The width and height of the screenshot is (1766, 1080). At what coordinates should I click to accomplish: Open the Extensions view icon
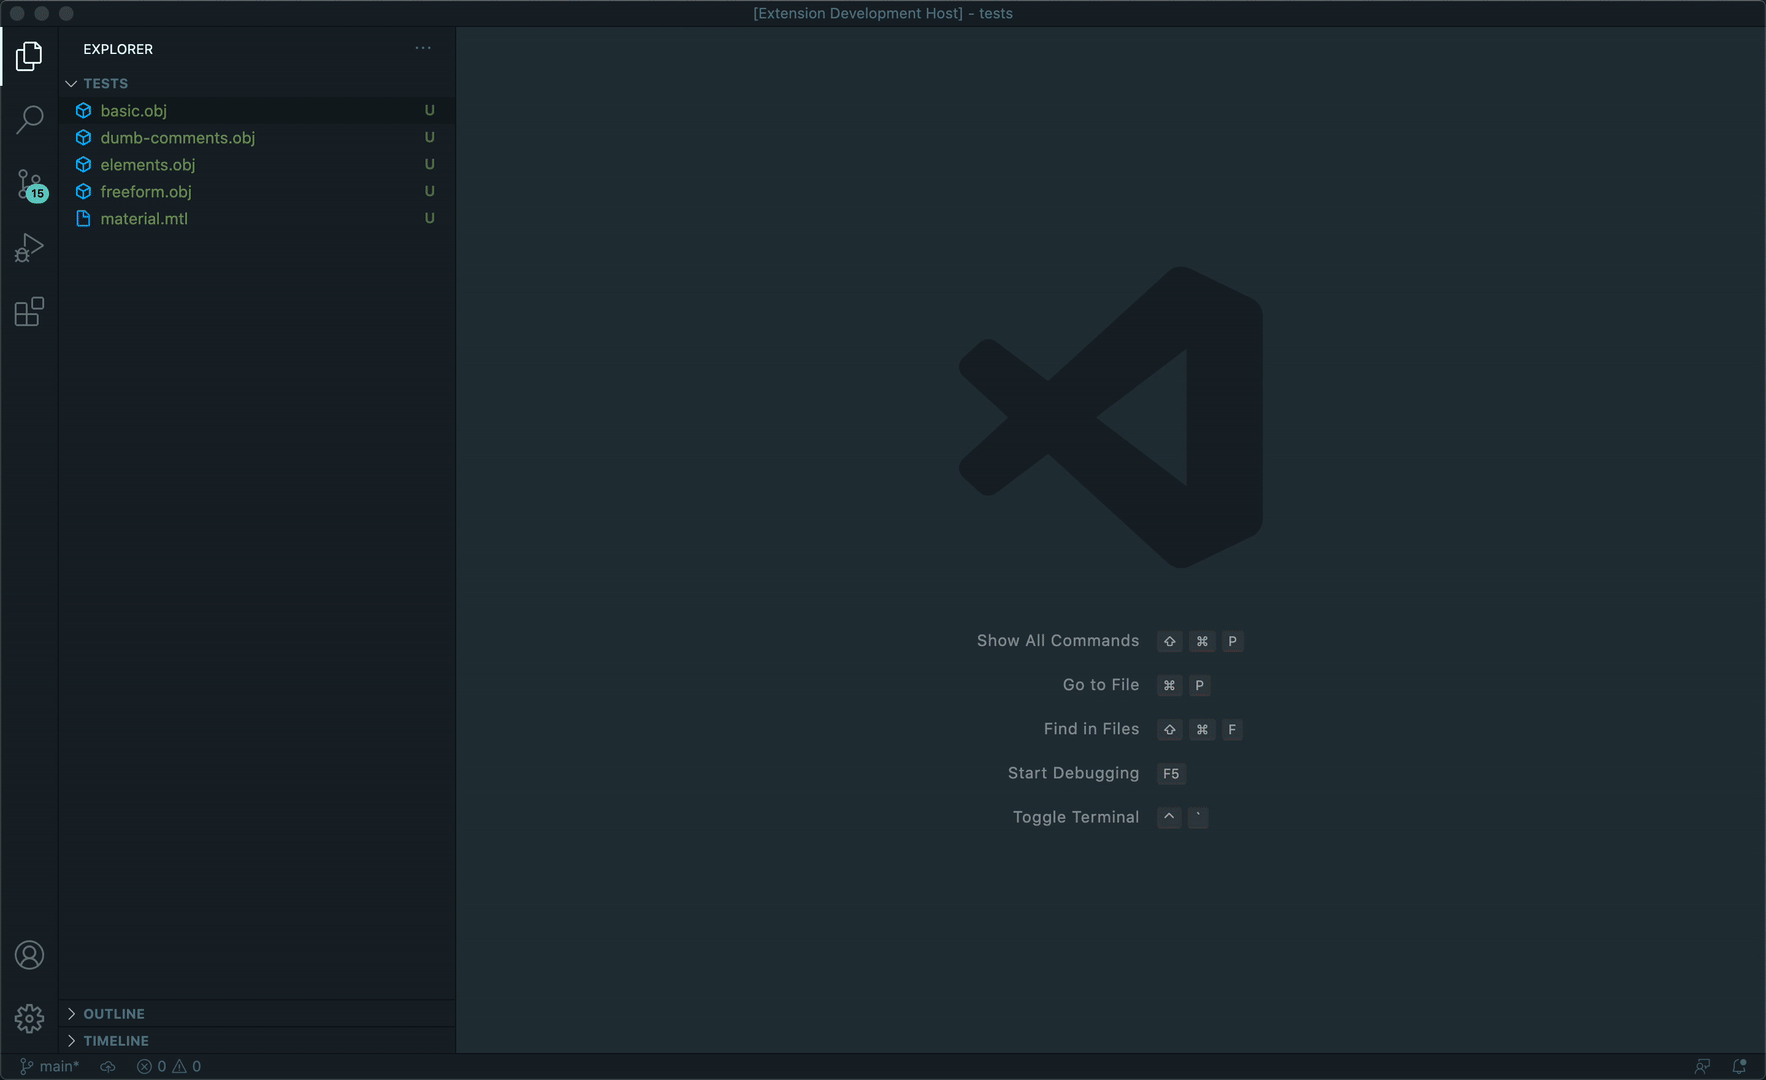point(29,312)
